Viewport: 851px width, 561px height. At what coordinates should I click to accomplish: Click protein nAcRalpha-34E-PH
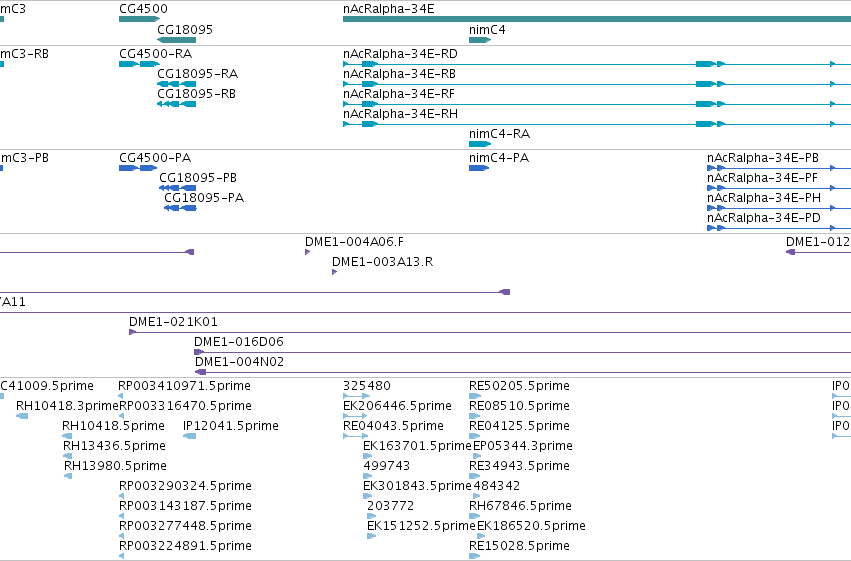779,208
